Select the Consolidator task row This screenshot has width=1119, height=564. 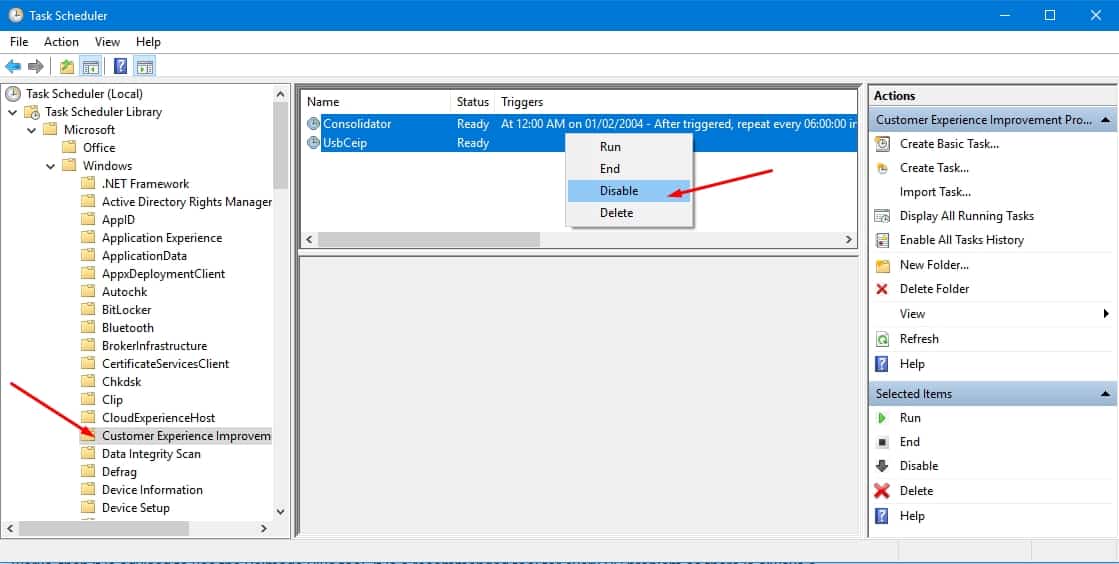click(579, 124)
